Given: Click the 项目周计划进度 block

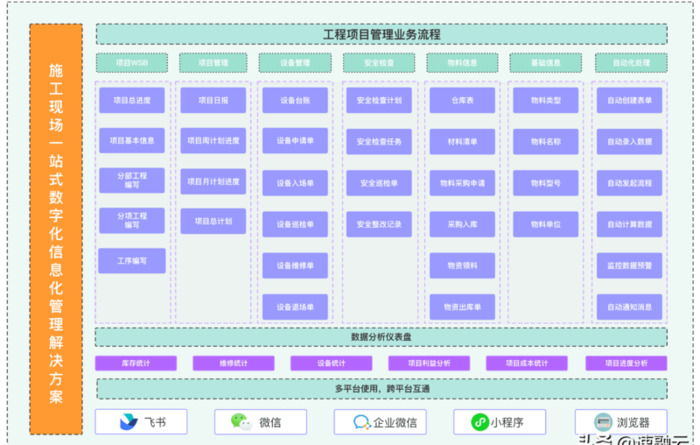Looking at the screenshot, I should tap(213, 141).
